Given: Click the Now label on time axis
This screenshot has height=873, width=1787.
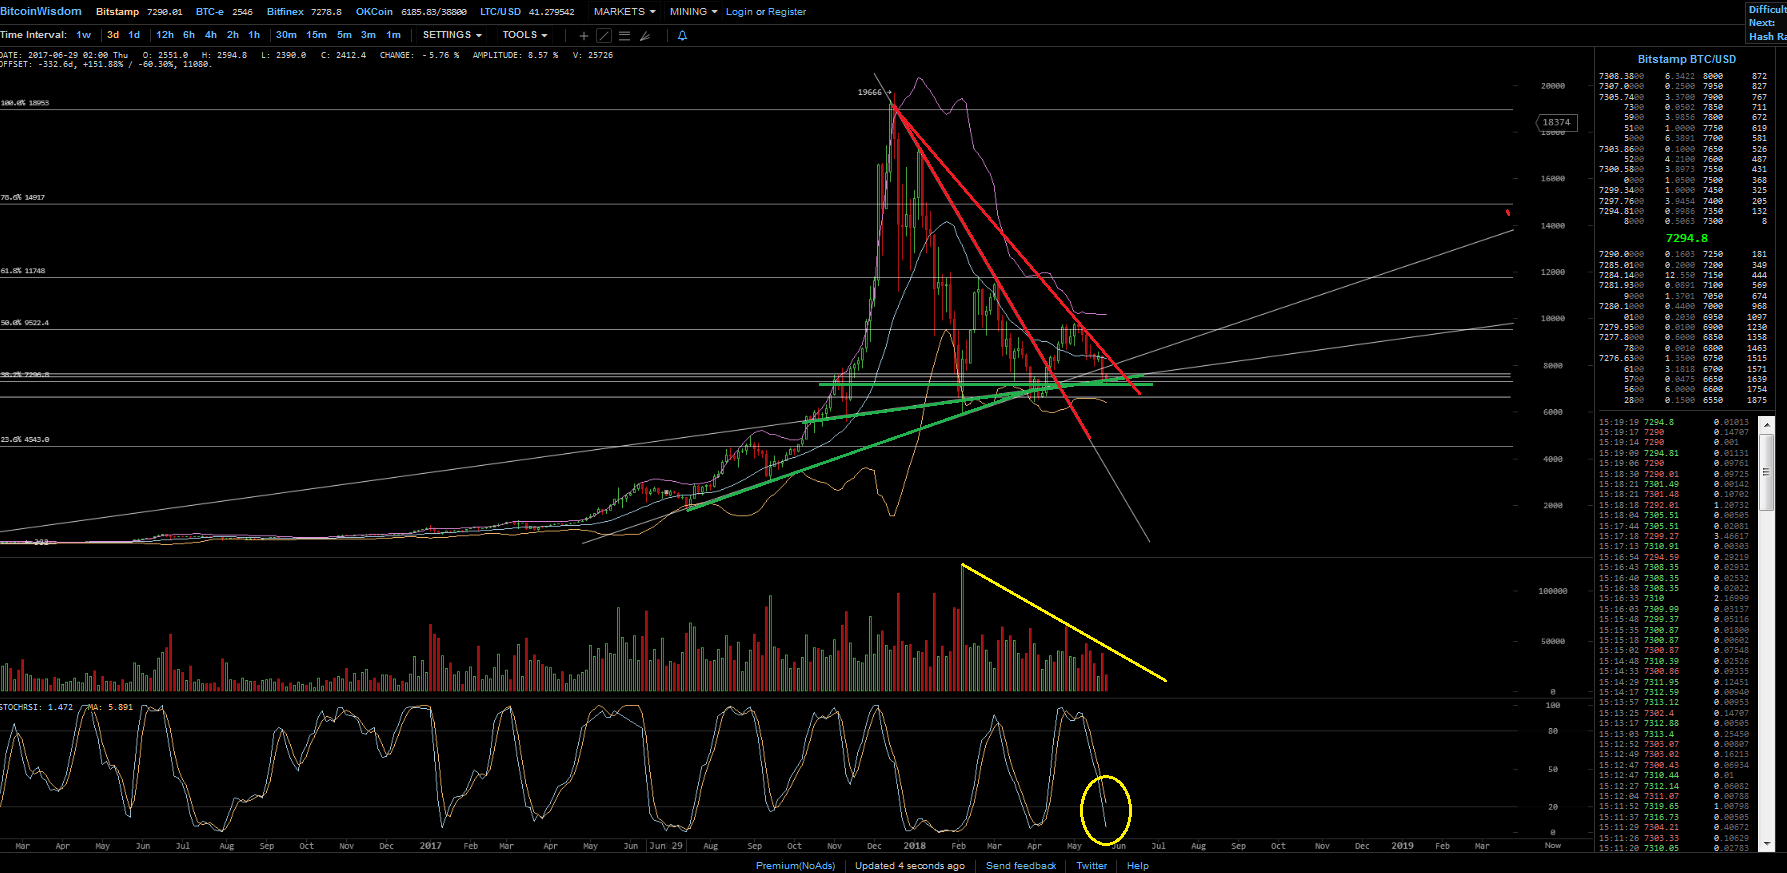Looking at the screenshot, I should point(1553,846).
